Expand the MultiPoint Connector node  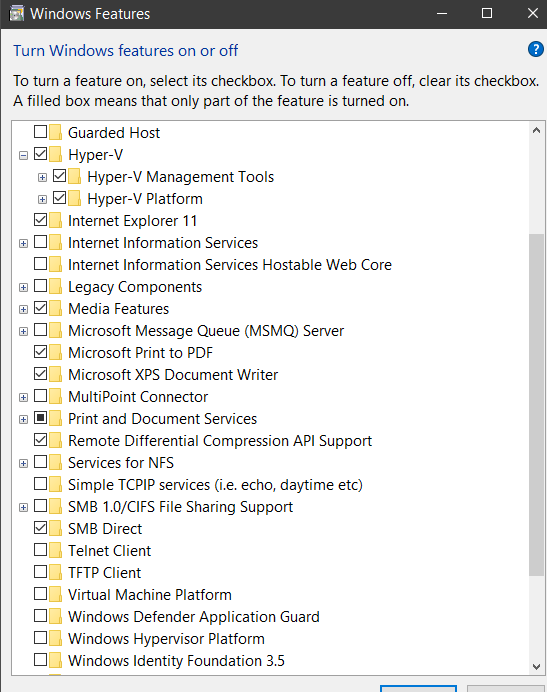tap(23, 398)
